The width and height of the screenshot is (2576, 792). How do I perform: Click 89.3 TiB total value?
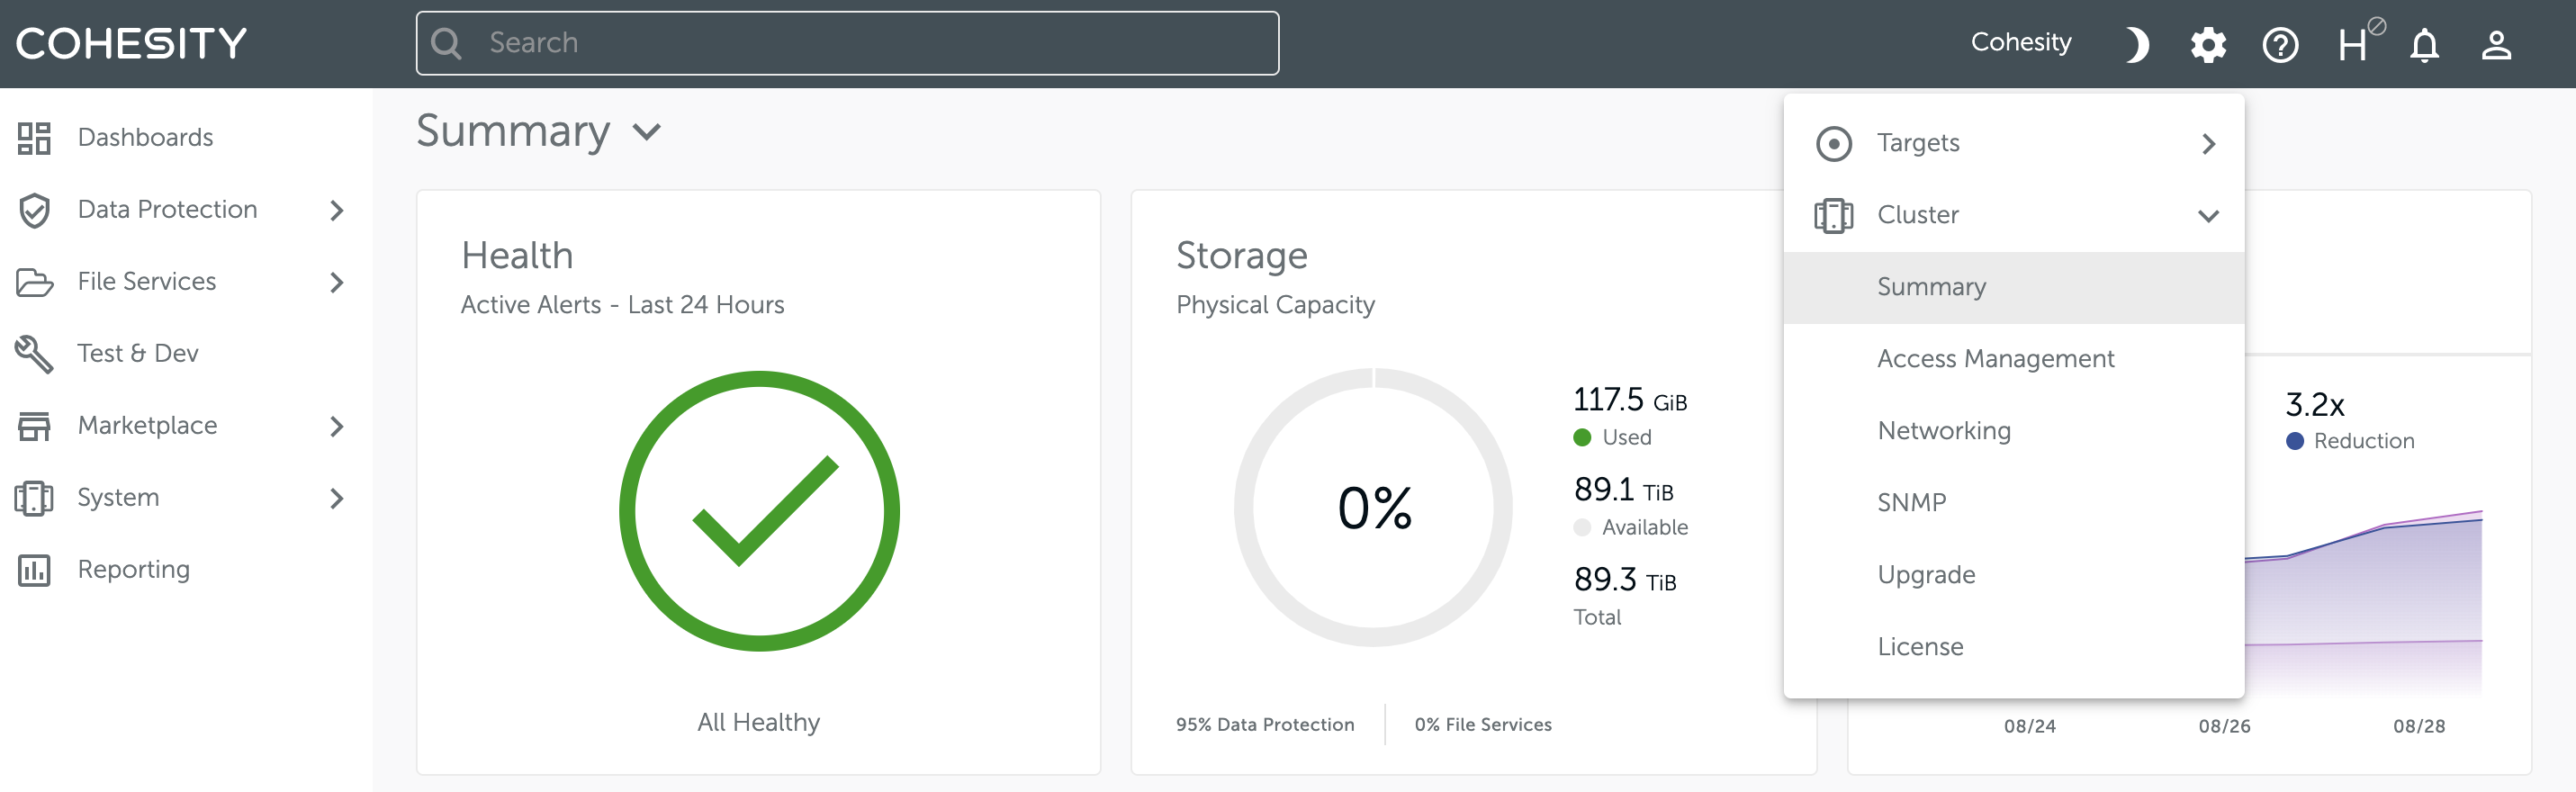coord(1625,580)
